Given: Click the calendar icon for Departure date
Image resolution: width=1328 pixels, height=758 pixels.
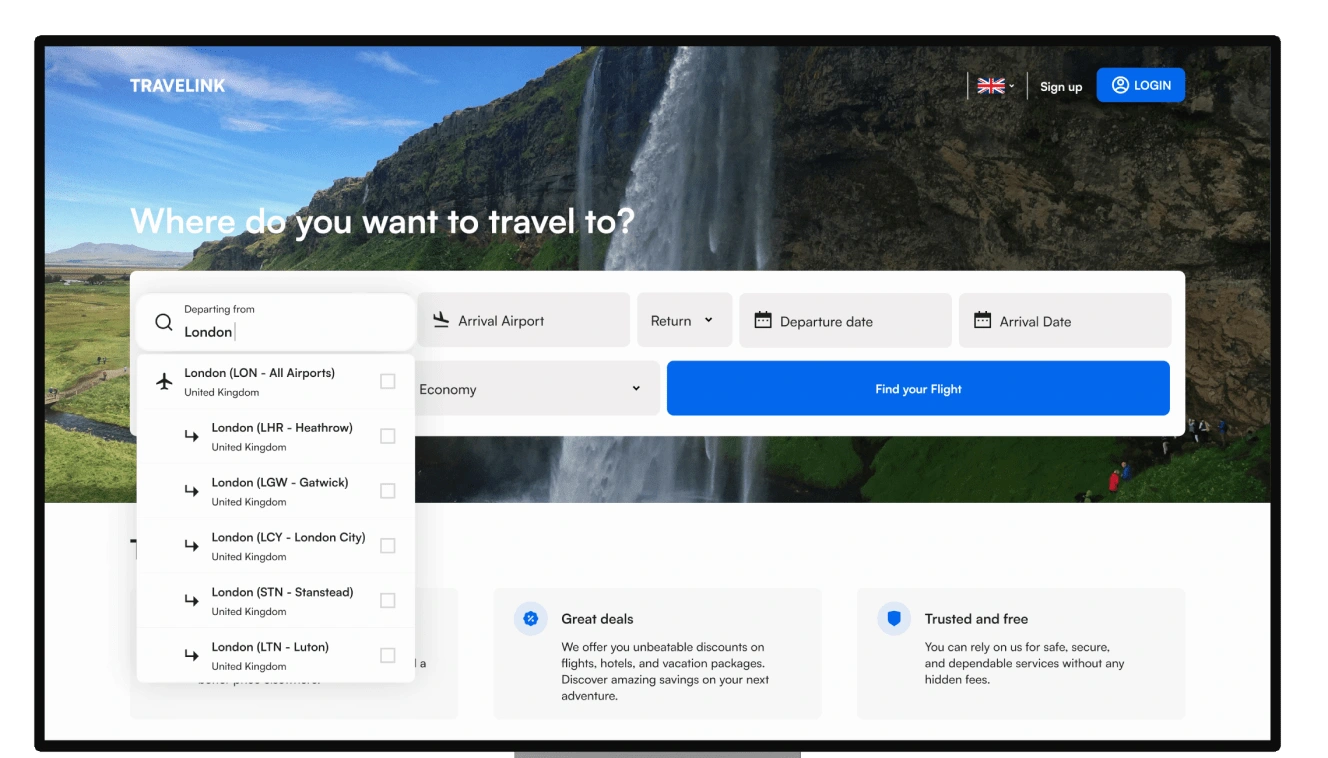Looking at the screenshot, I should click(763, 320).
